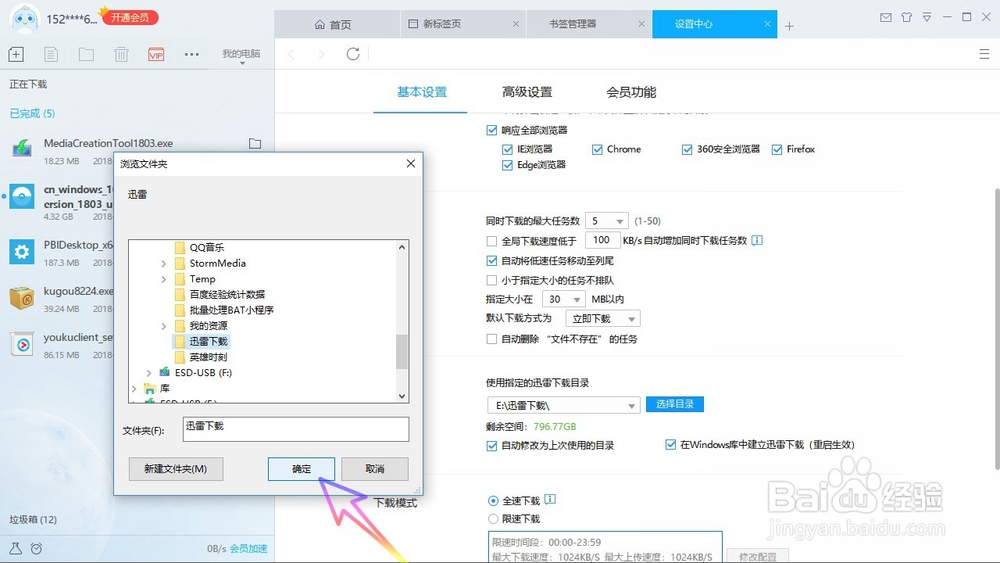Select the 限速下载 radio button
This screenshot has width=1000, height=563.
pos(493,518)
